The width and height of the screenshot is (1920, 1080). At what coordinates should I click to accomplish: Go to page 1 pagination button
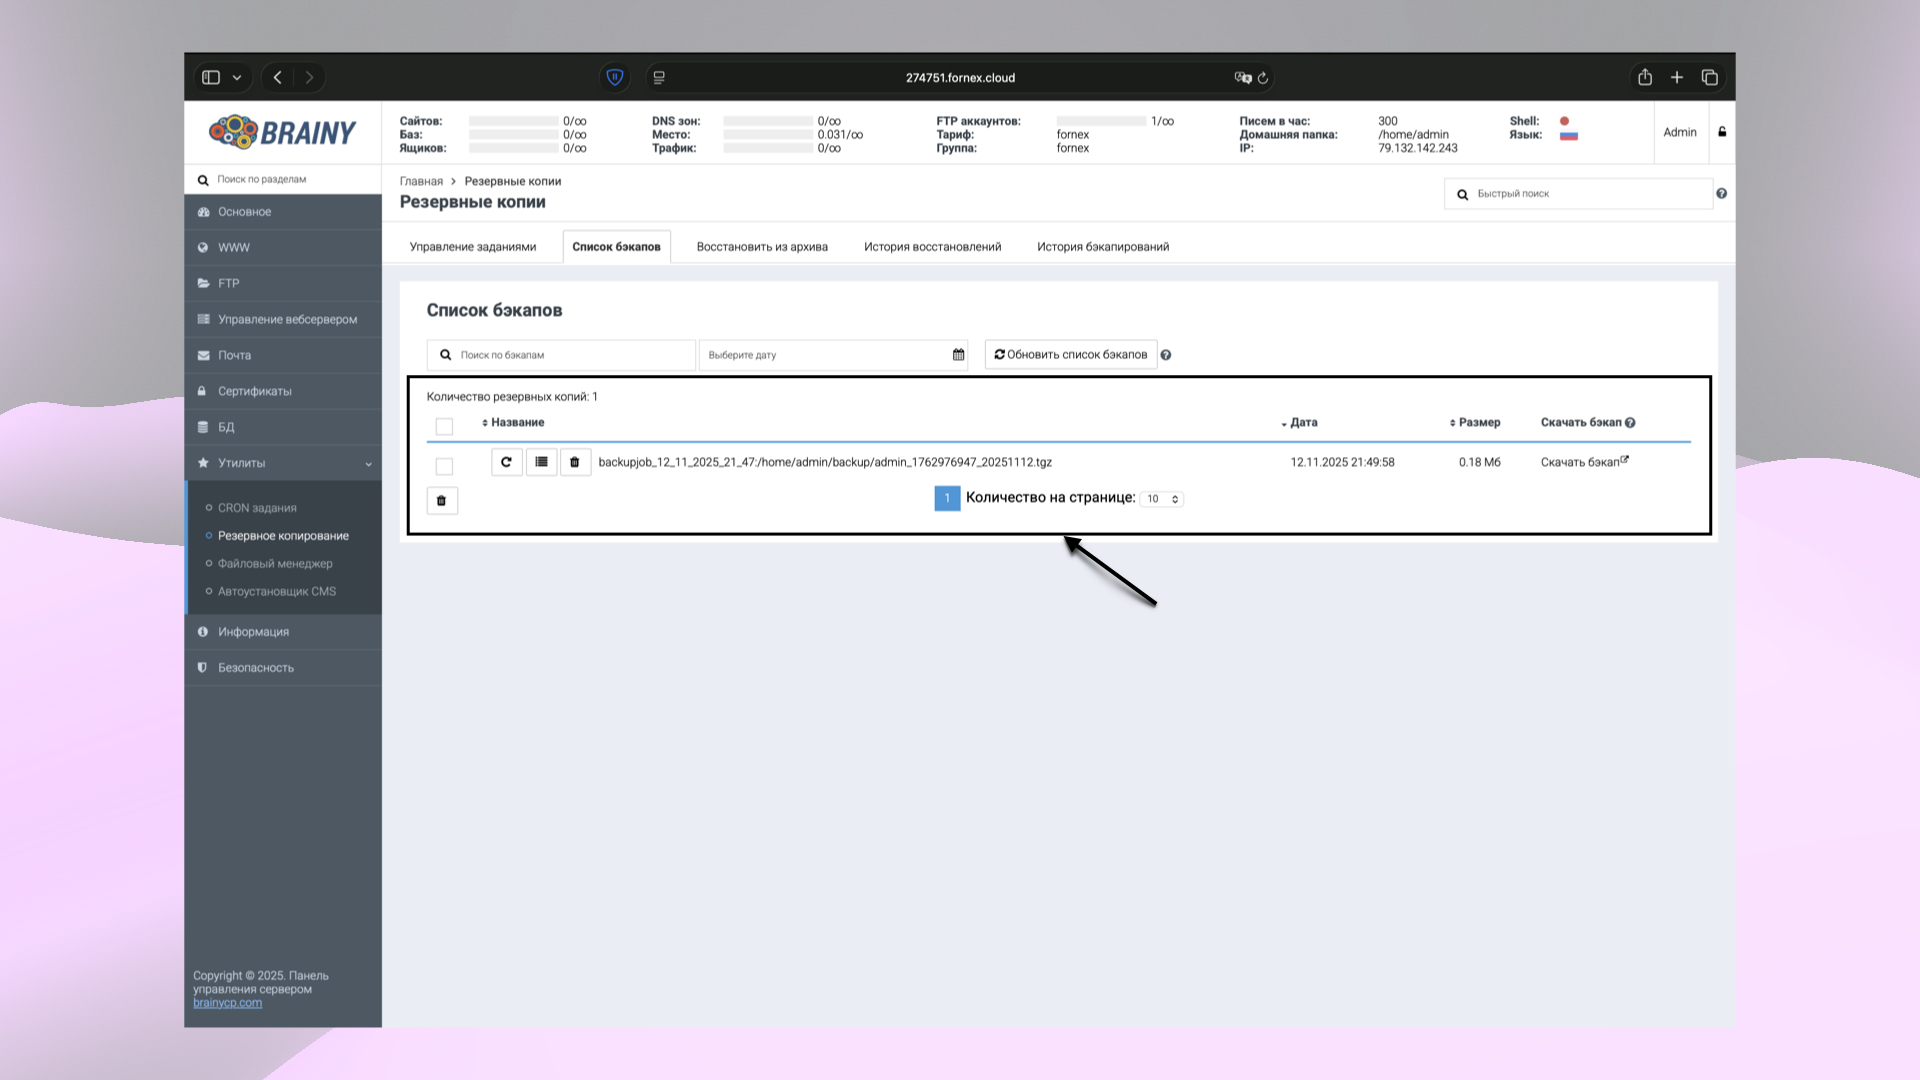pos(947,498)
